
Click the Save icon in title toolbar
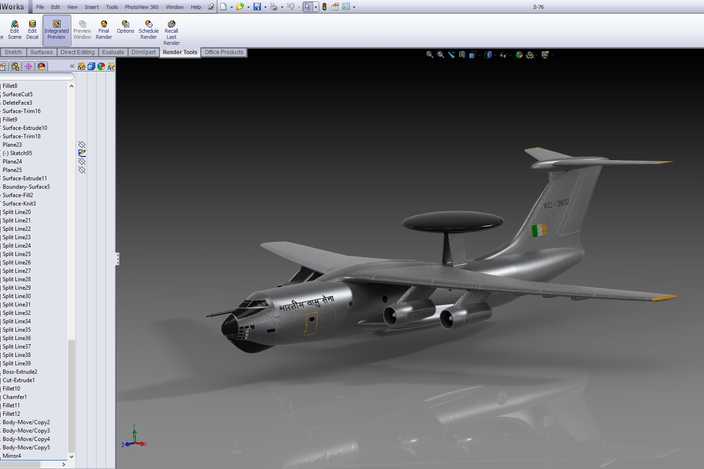pos(257,7)
